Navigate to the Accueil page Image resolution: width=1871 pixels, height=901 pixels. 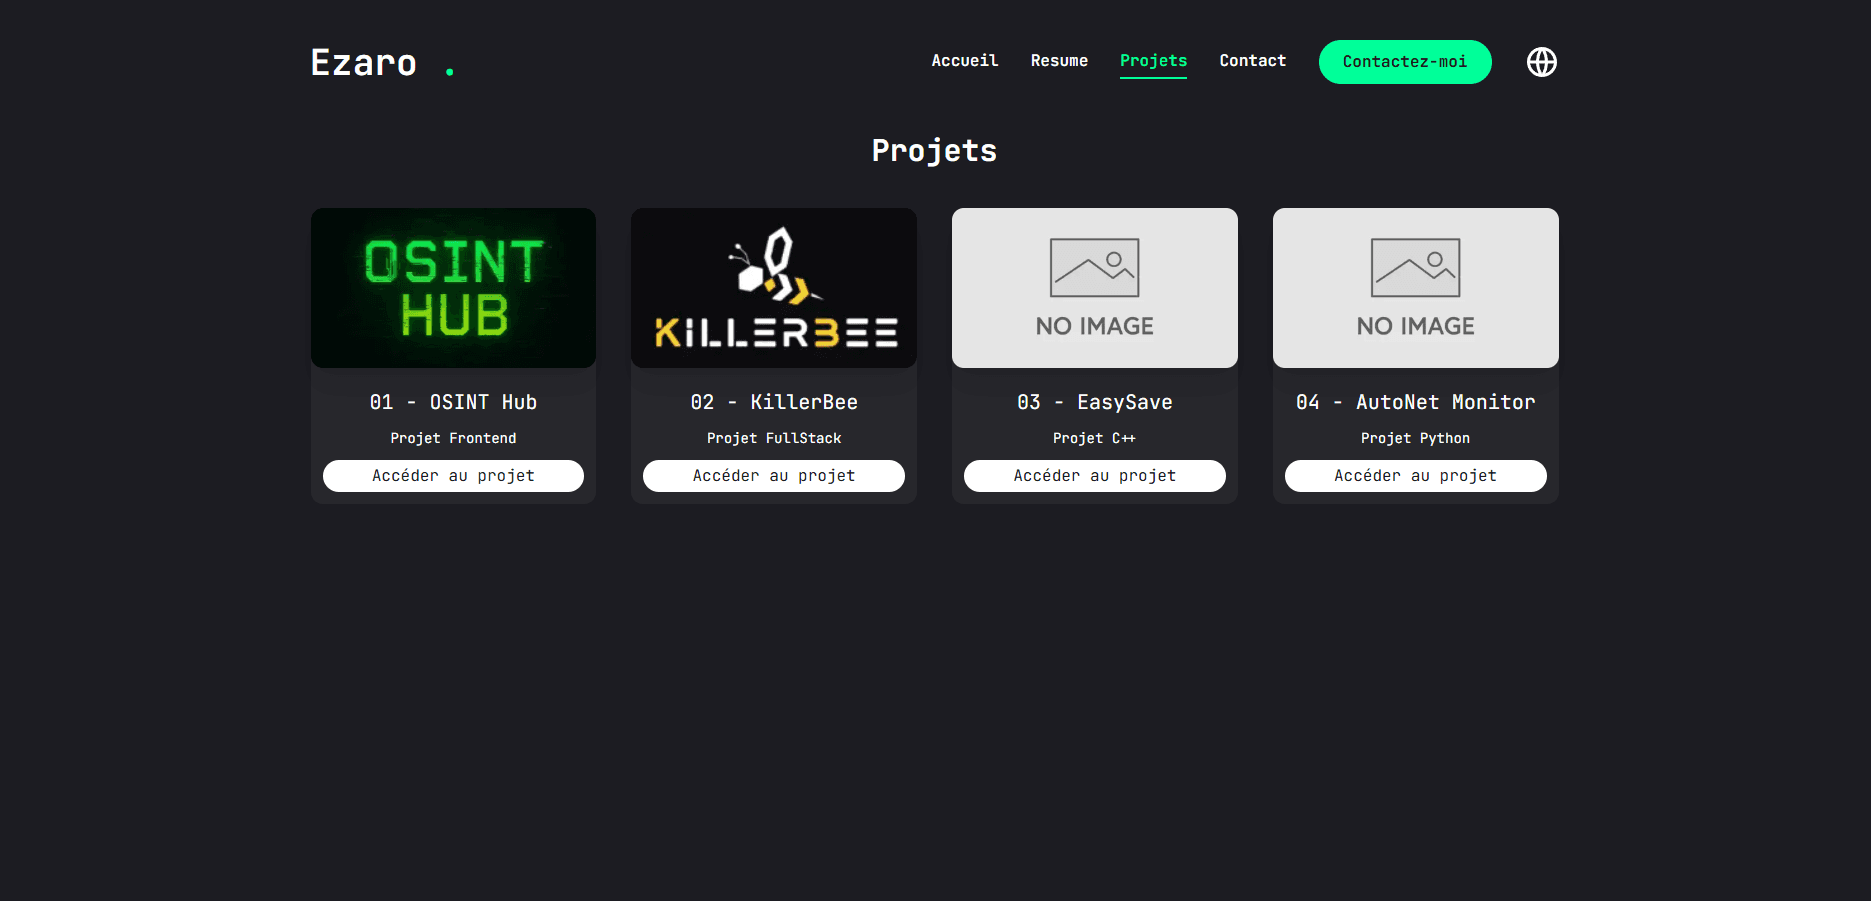point(964,60)
